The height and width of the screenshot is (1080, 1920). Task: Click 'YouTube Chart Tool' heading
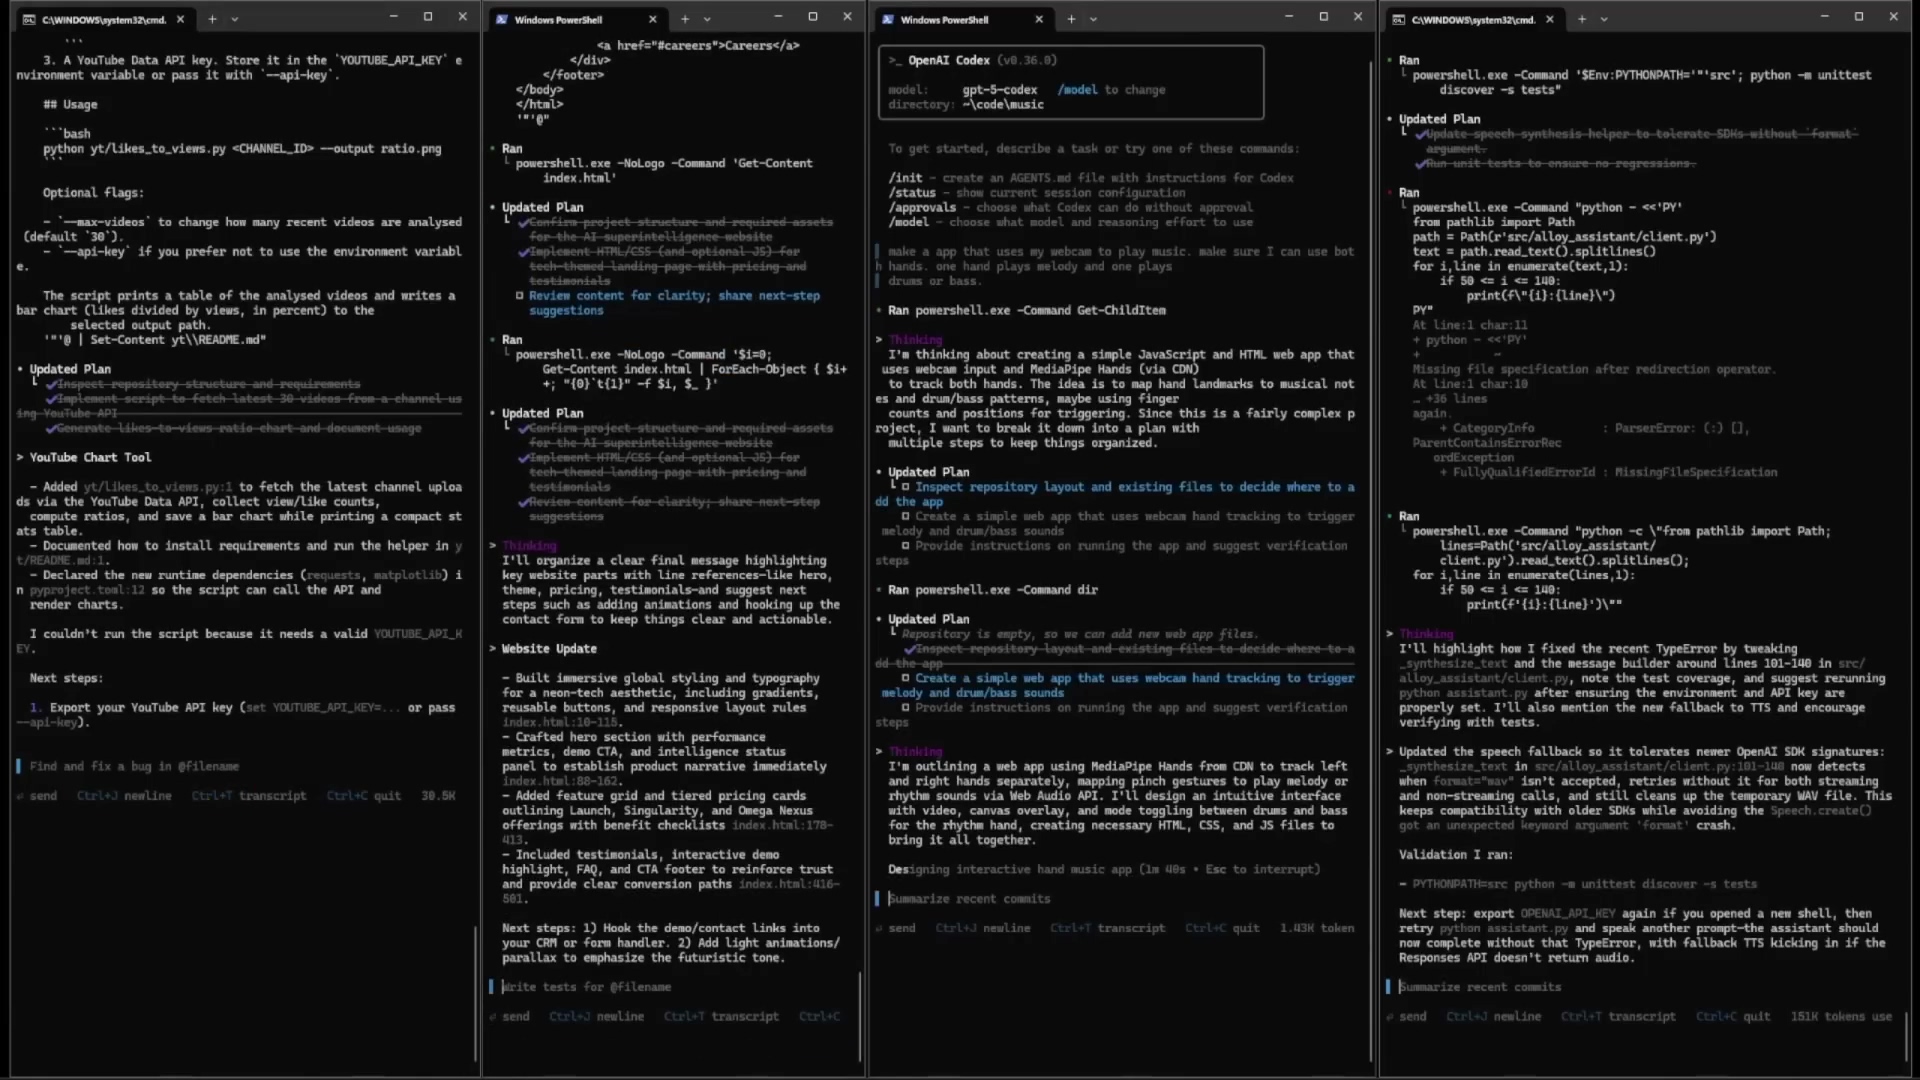point(90,457)
